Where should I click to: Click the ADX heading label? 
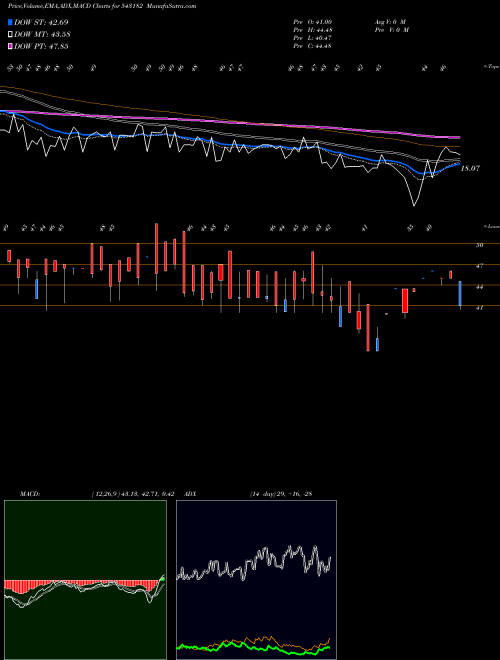(191, 494)
